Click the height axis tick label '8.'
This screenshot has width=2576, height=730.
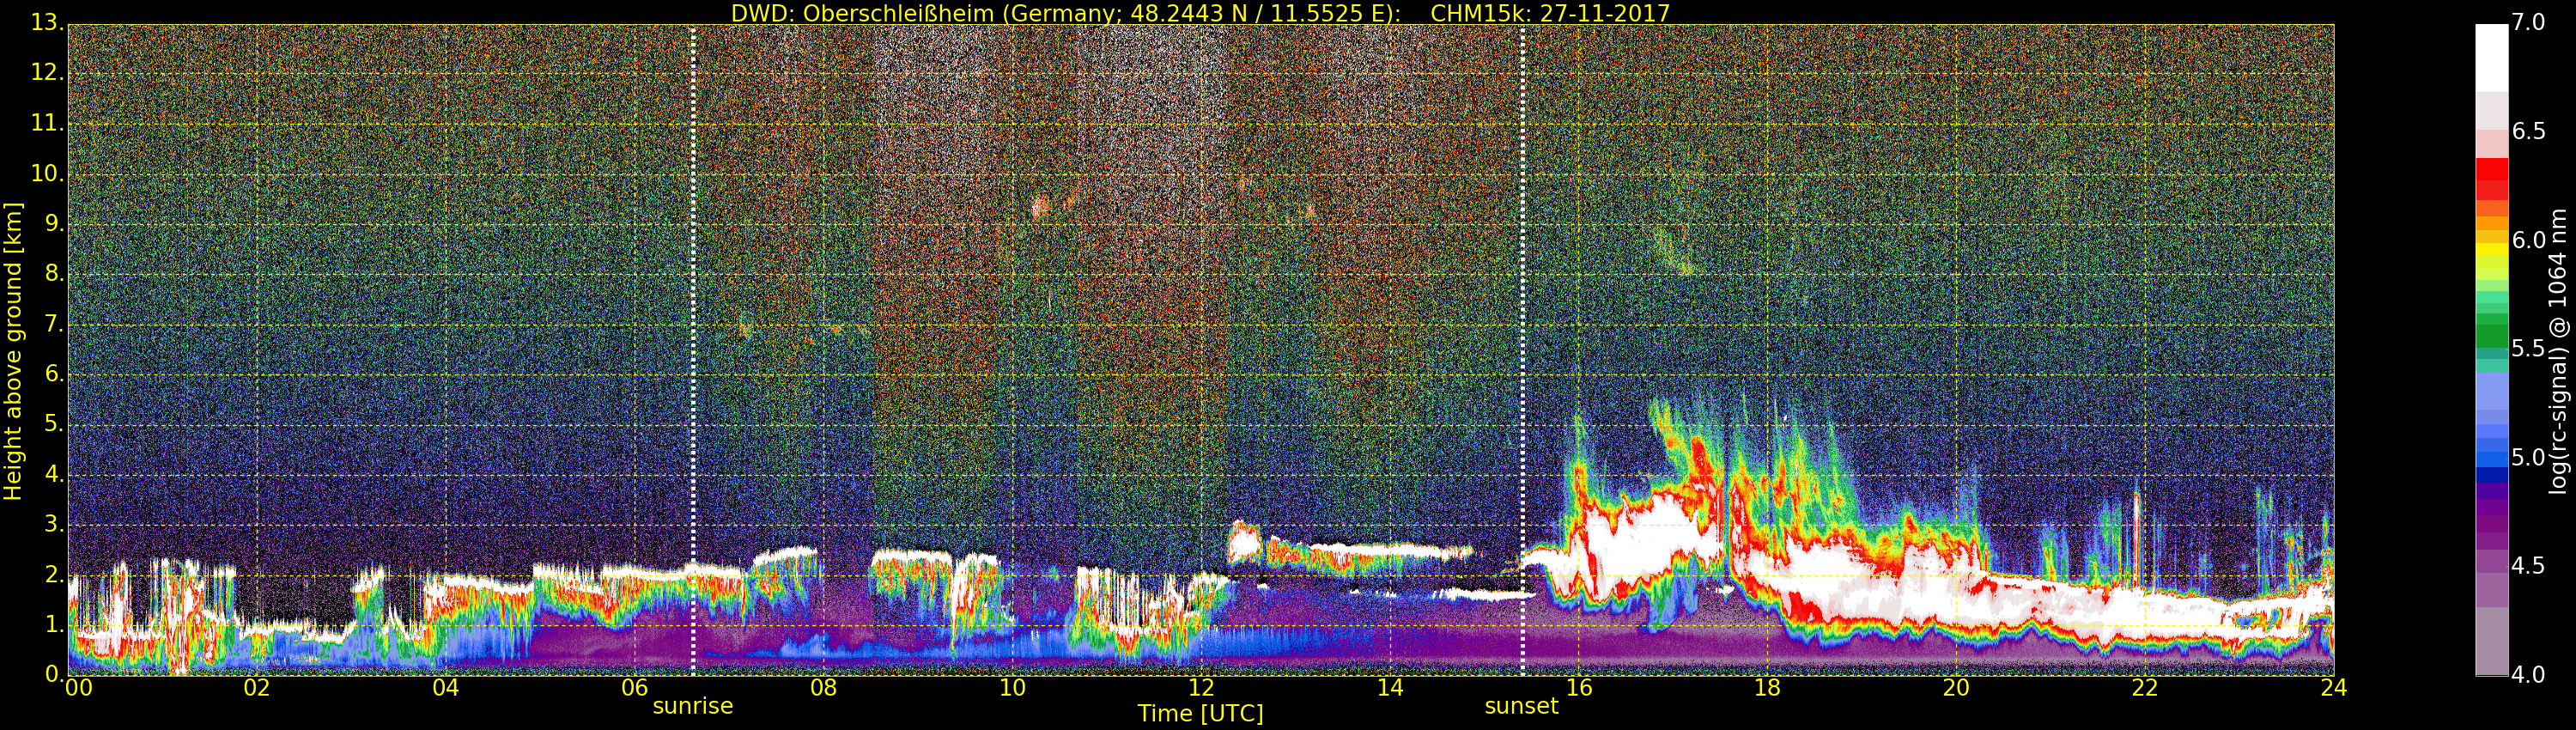pos(54,274)
